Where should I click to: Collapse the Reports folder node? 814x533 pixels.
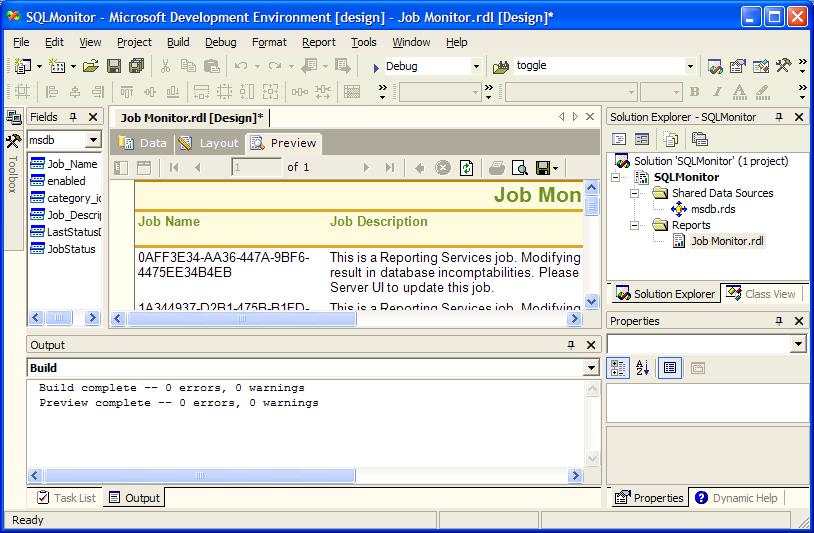[634, 226]
